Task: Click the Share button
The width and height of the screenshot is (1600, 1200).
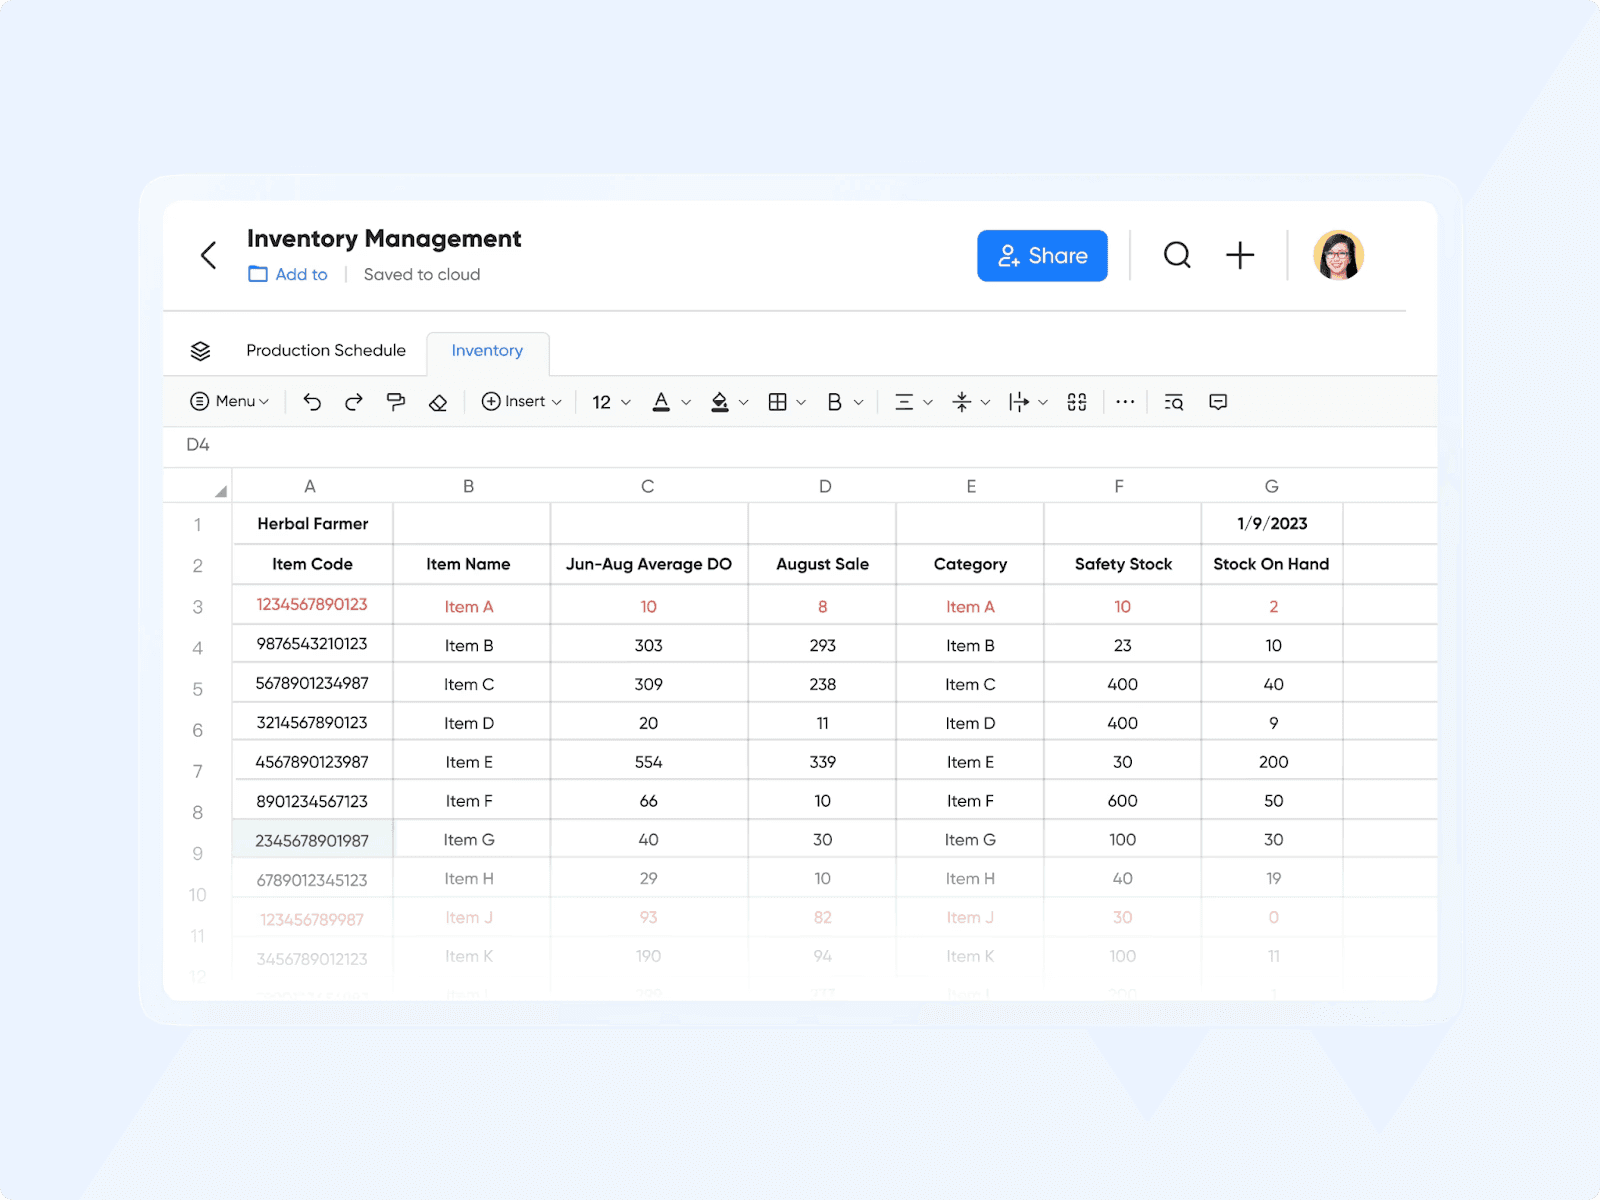Action: click(1042, 256)
